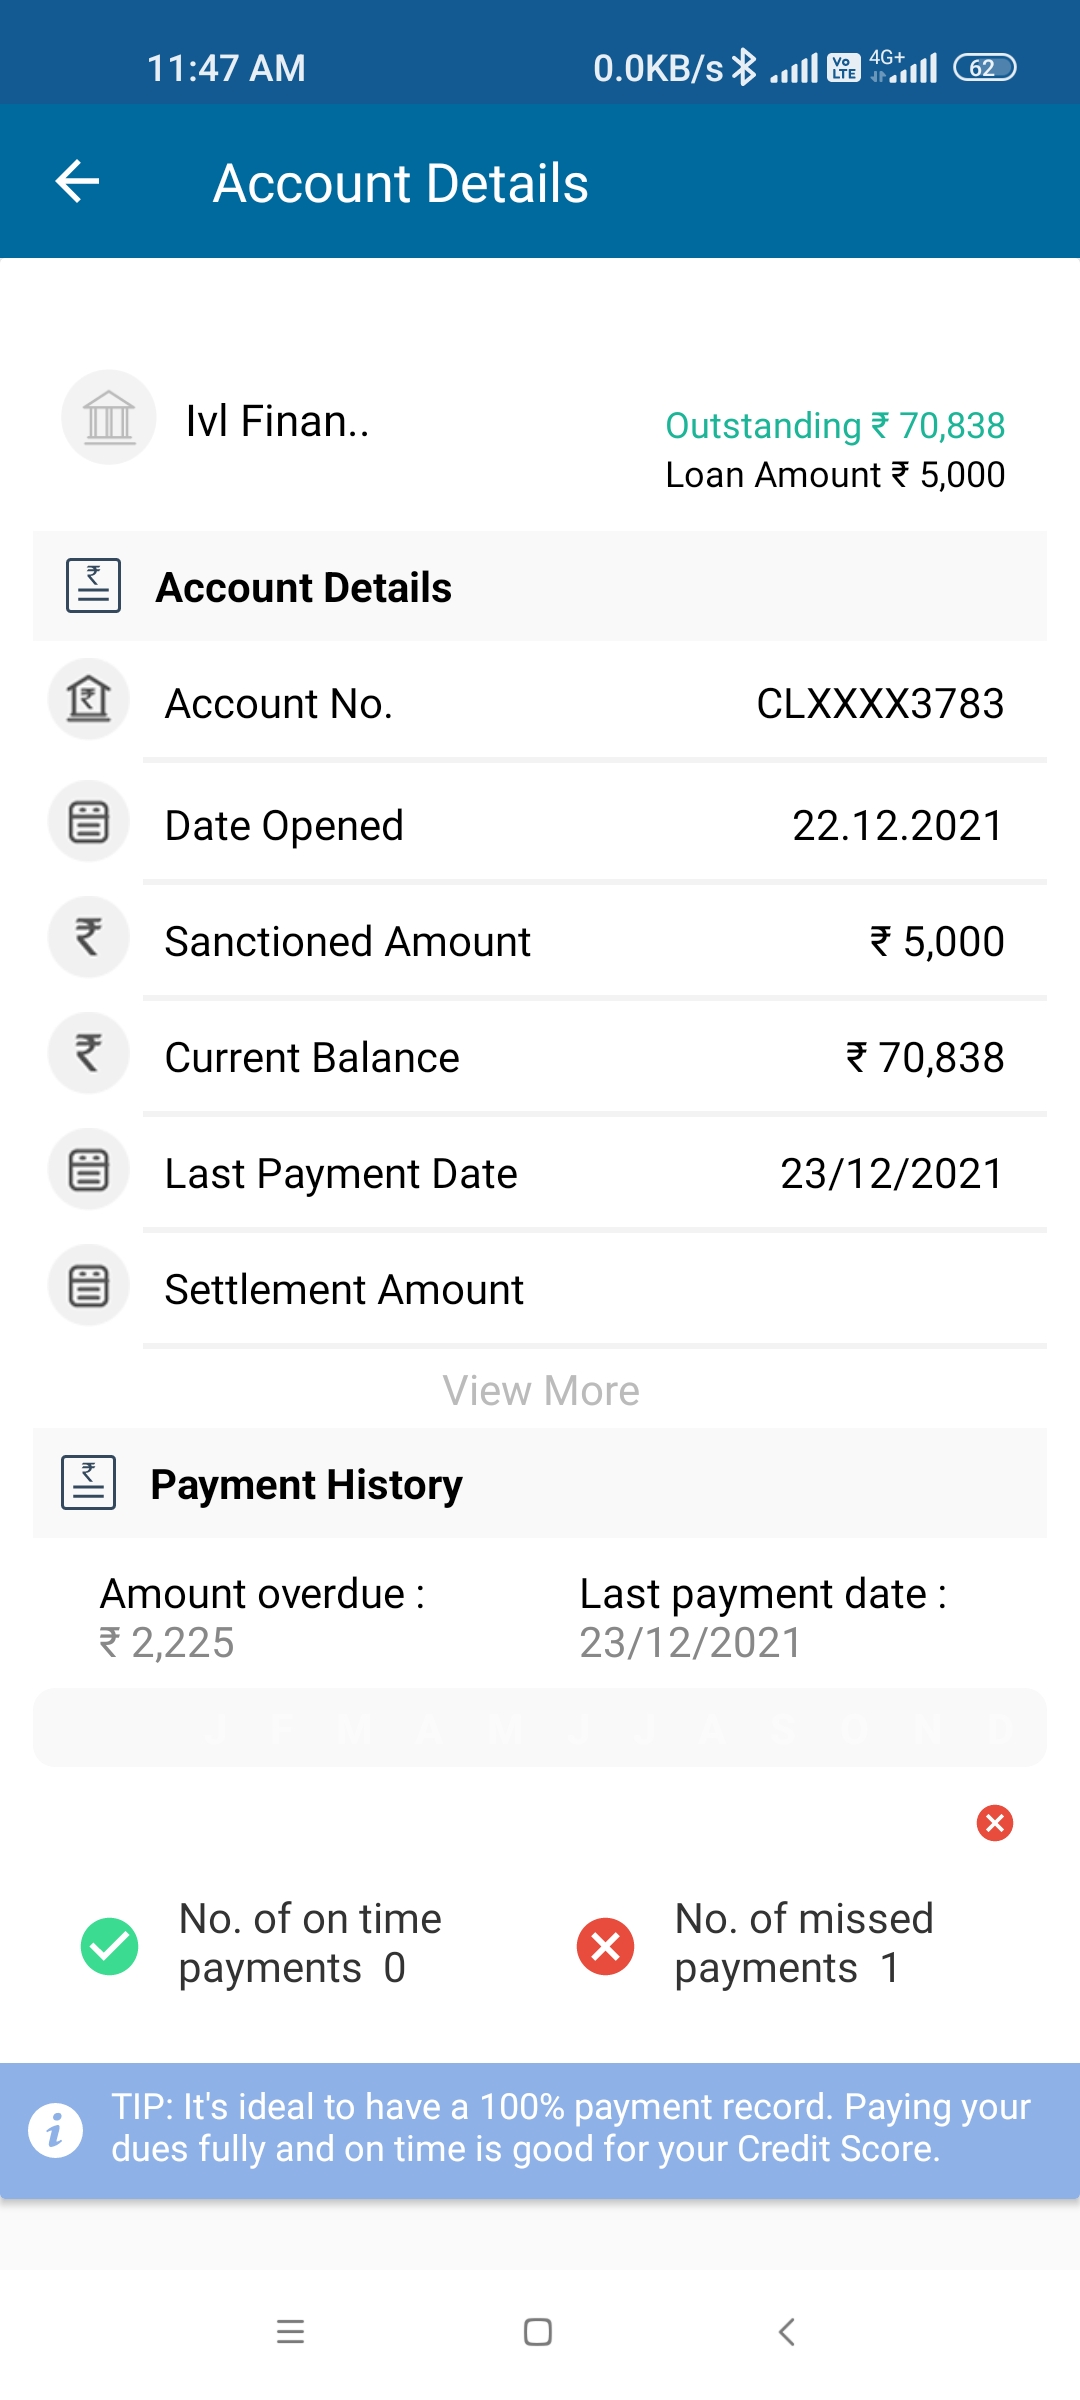This screenshot has width=1080, height=2400.
Task: Tap the Outstanding ₹ 70,838 text
Action: click(x=835, y=426)
